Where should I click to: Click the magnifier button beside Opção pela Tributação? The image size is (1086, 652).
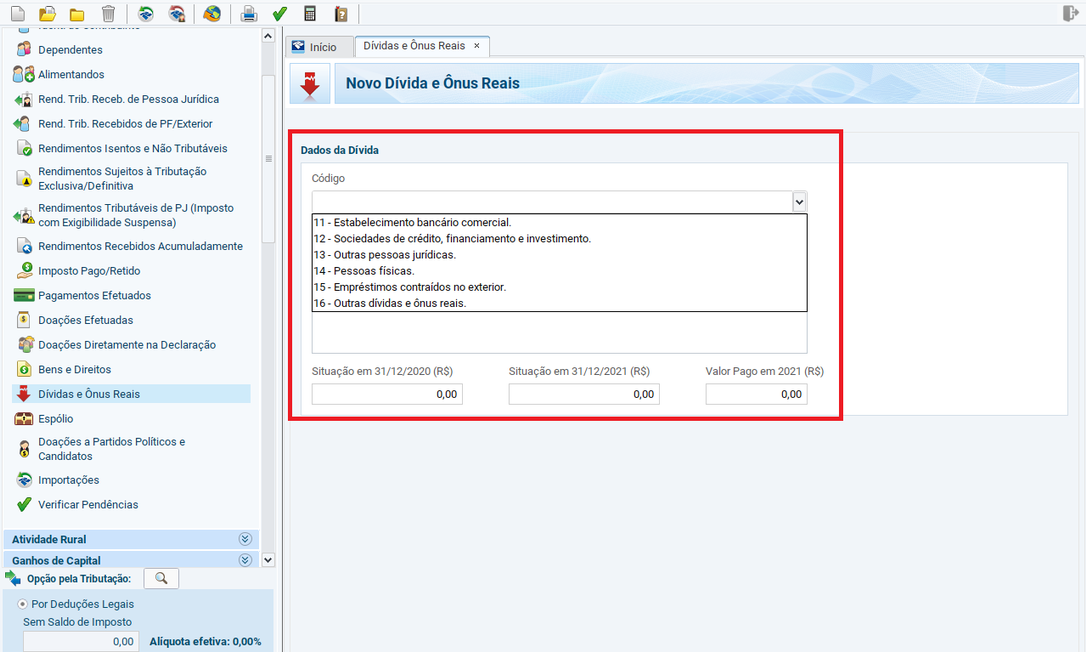(161, 579)
